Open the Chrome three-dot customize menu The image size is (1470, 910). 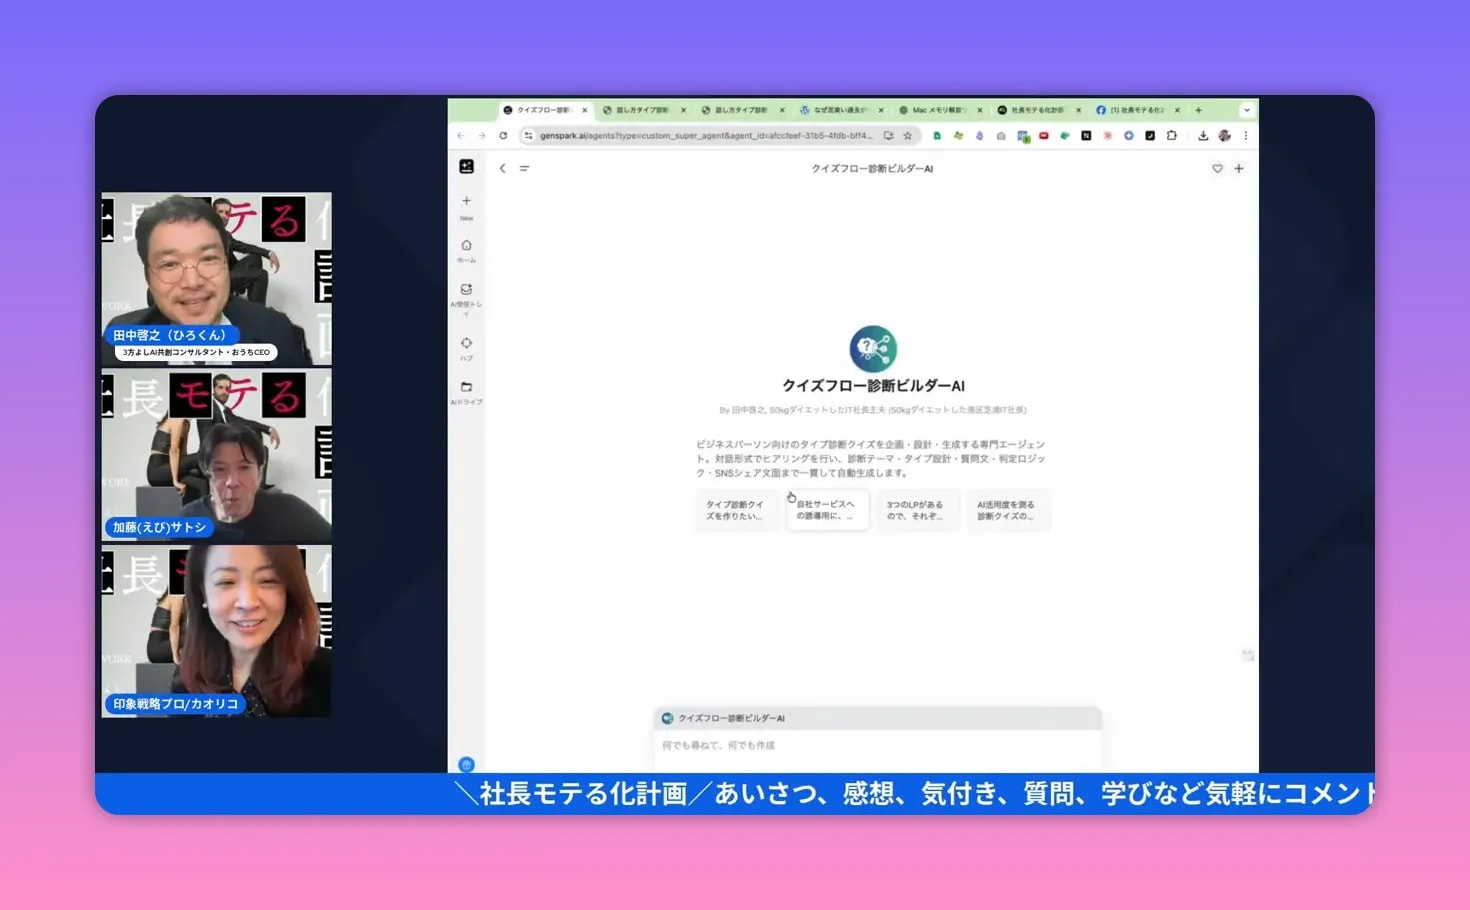(x=1245, y=135)
